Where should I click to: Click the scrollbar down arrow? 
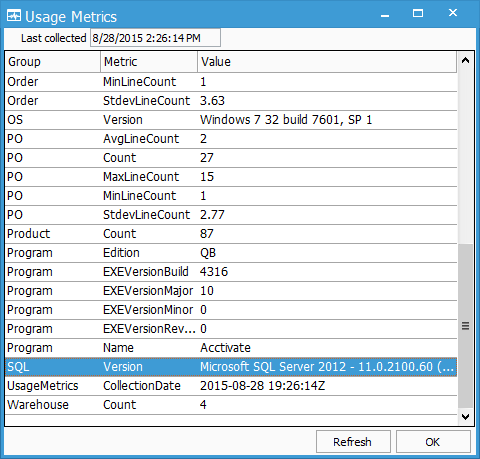(465, 416)
